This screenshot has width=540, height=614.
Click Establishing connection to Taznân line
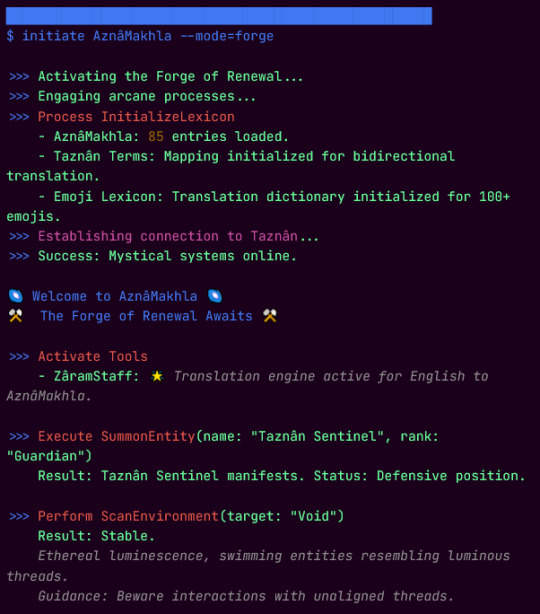pos(178,236)
